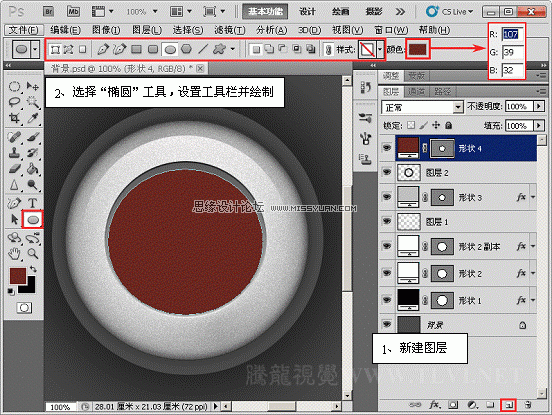Select the Horizontal Type tool
Viewport: 552px width, 415px height.
pyautogui.click(x=33, y=203)
